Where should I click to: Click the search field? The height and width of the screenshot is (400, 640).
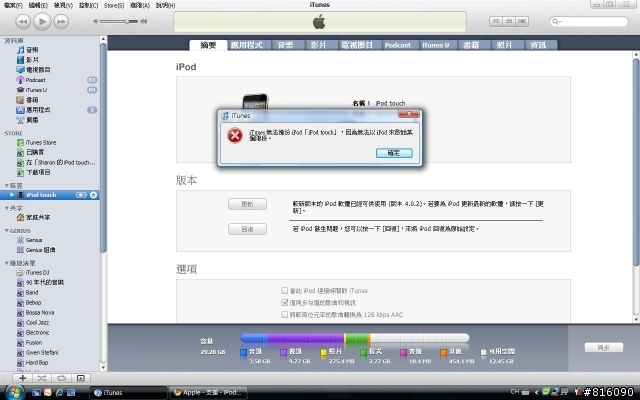point(589,21)
